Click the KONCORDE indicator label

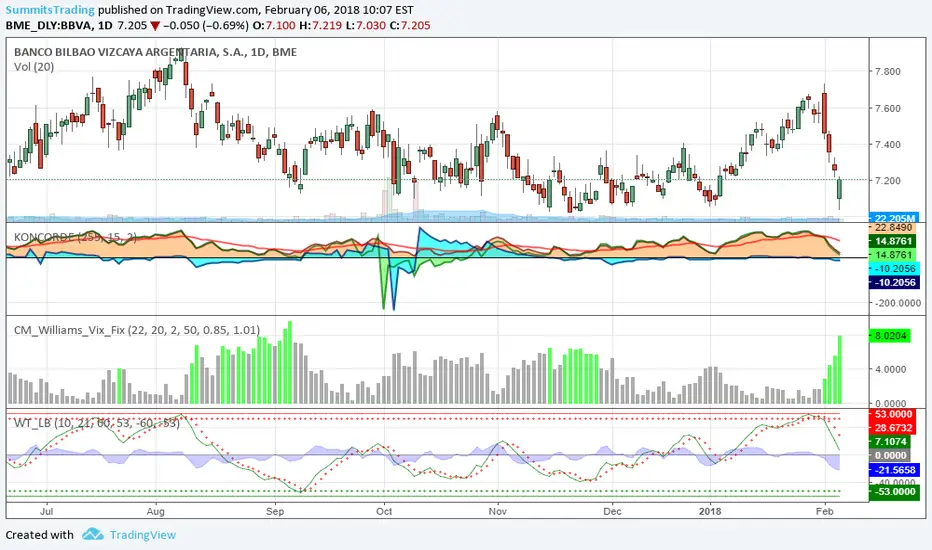pos(75,237)
